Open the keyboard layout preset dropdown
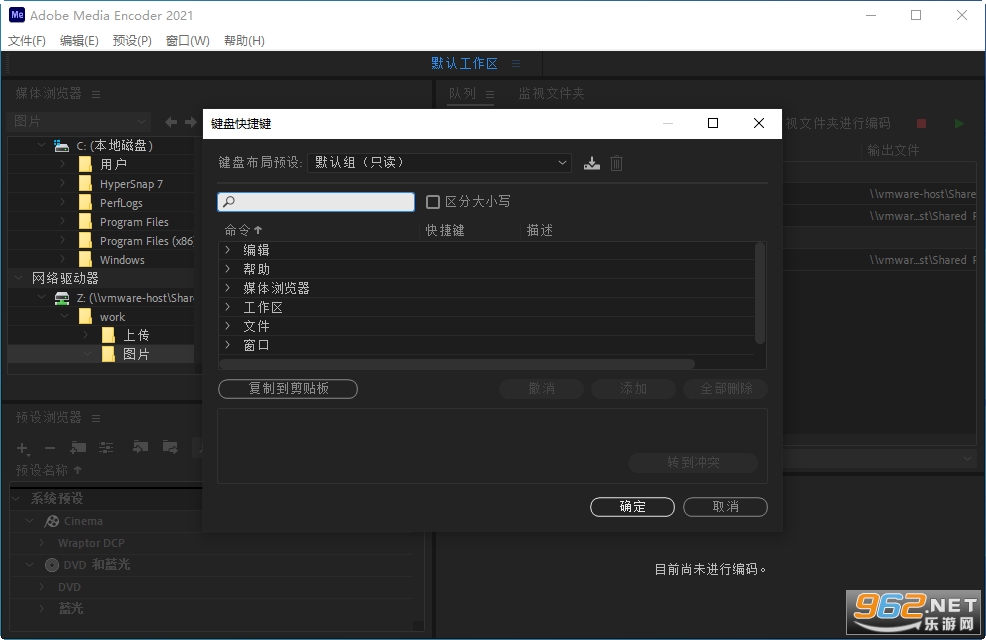986x640 pixels. tap(440, 163)
